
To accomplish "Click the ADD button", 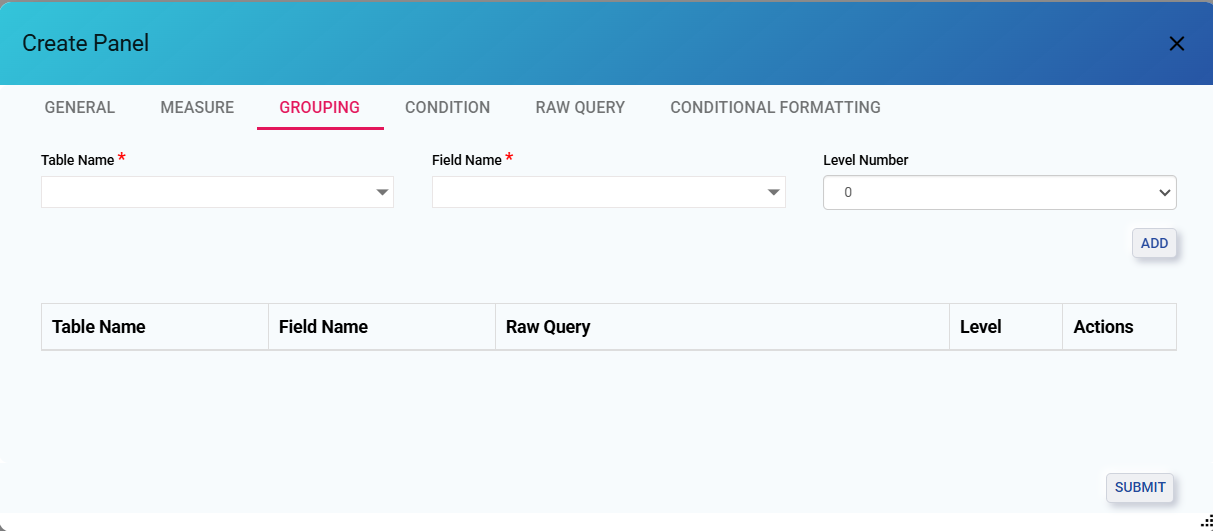I will [1154, 243].
